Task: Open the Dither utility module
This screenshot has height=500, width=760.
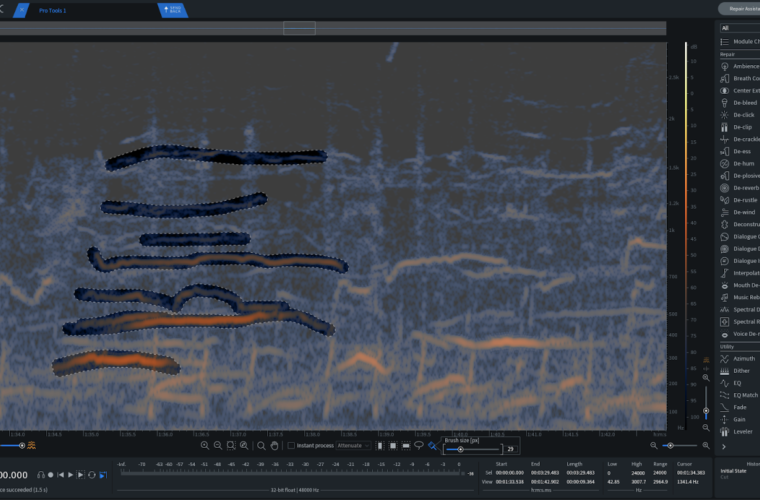Action: pyautogui.click(x=743, y=371)
